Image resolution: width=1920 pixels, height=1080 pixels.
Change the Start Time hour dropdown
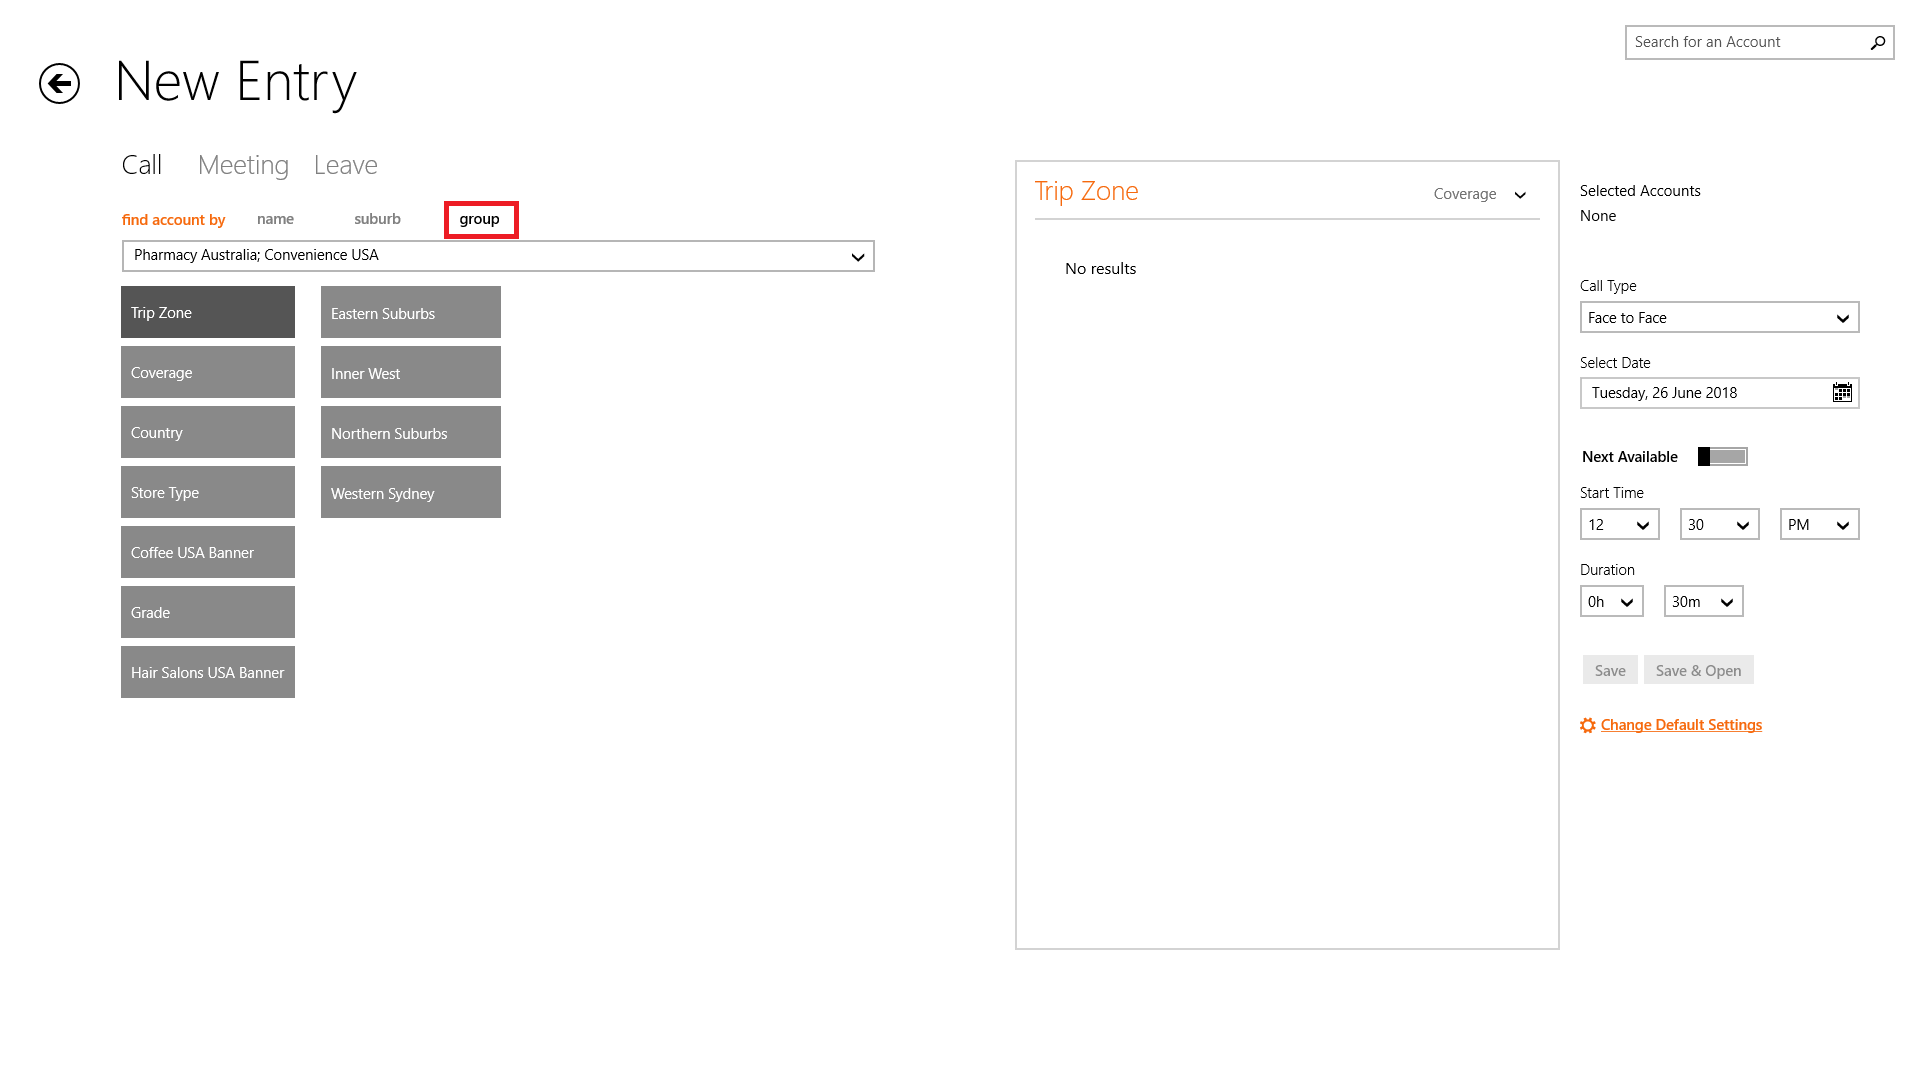1619,525
